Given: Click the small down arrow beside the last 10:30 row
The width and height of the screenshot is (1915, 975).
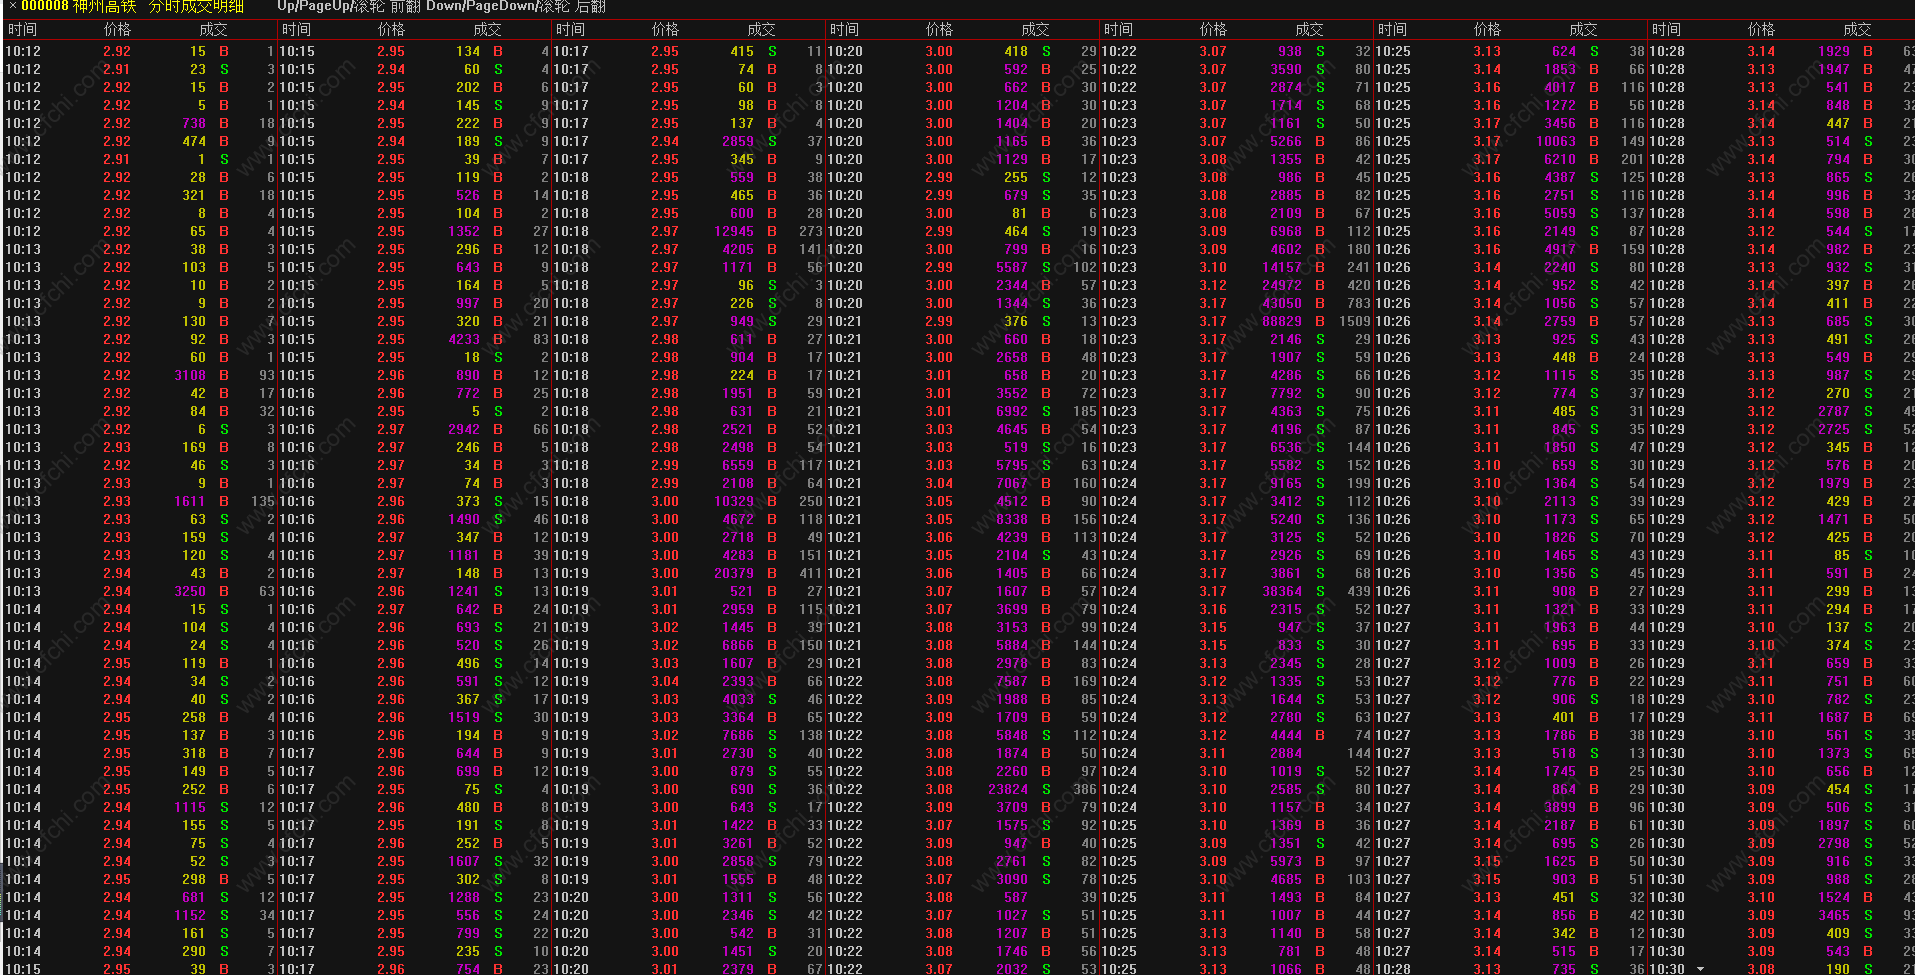Looking at the screenshot, I should (1700, 969).
